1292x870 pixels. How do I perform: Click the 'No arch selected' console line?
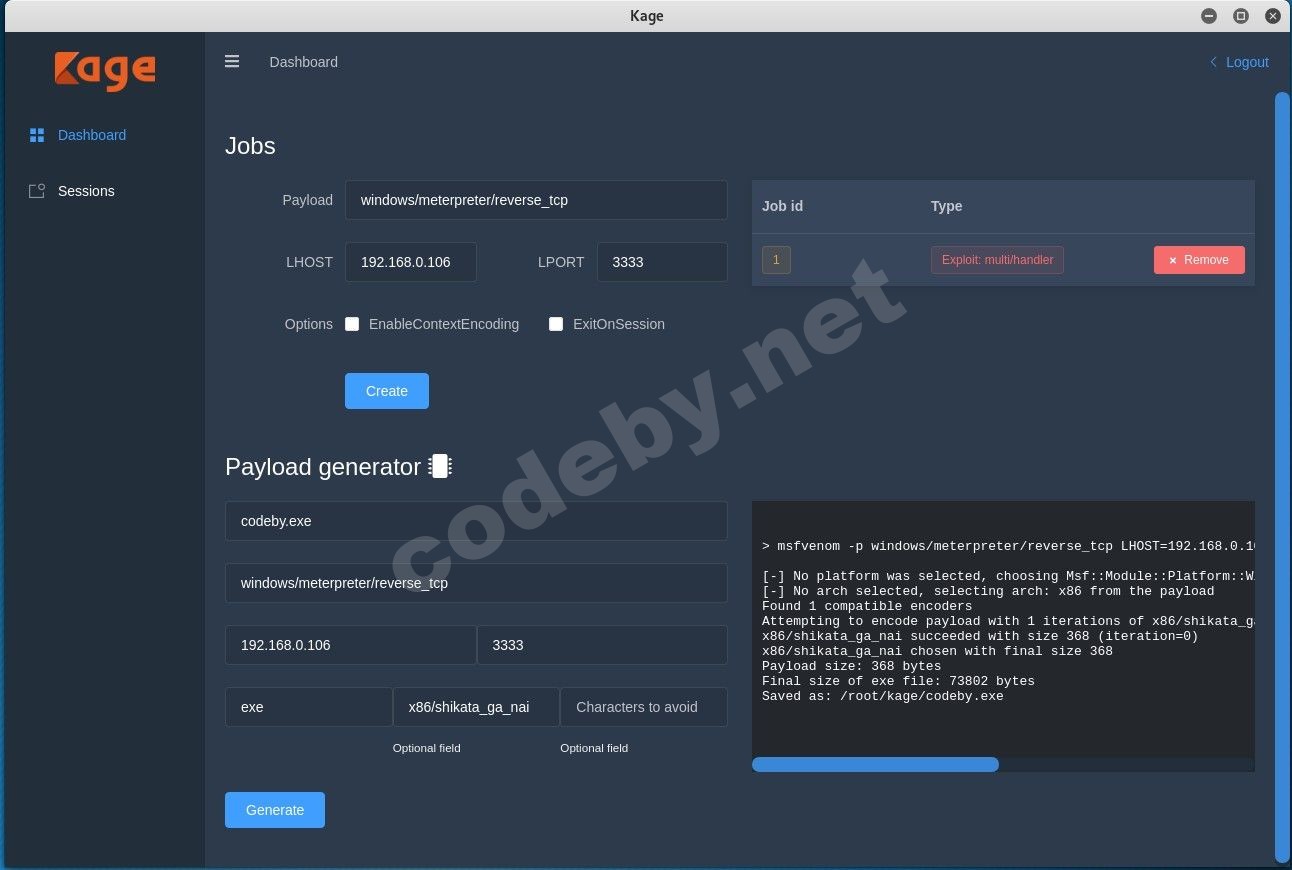(988, 591)
